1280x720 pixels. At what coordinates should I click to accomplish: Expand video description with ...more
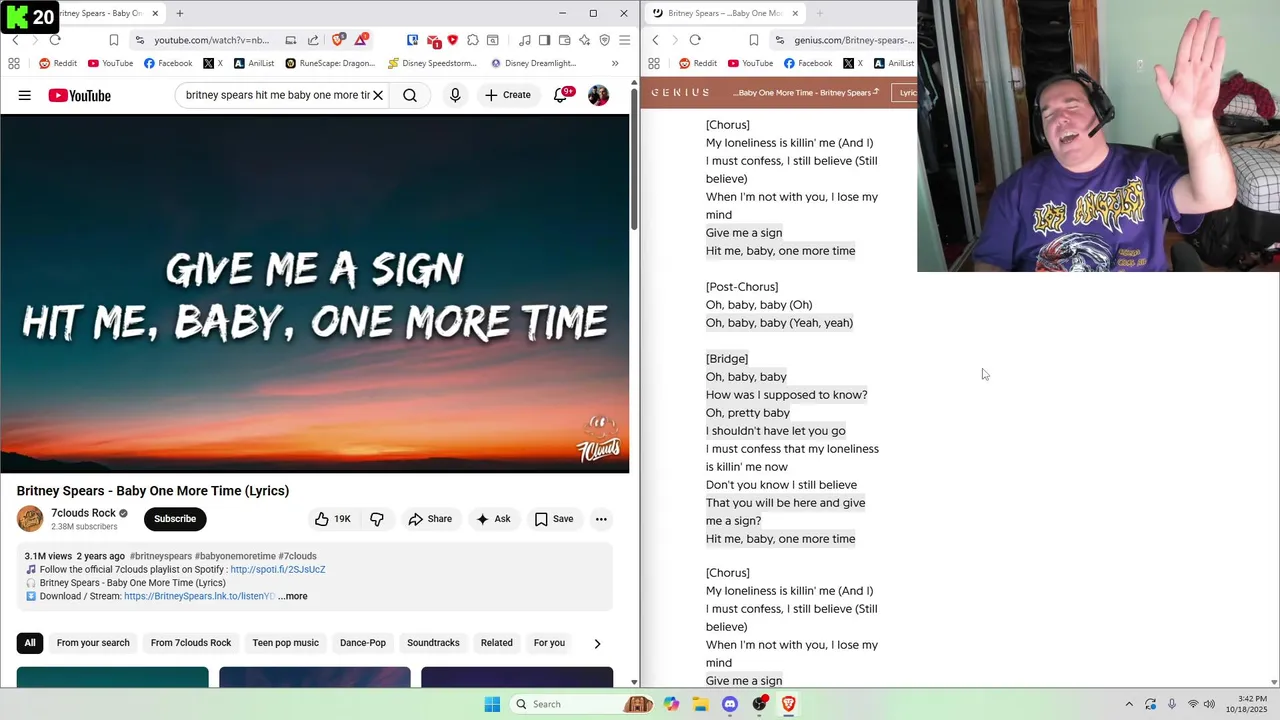pyautogui.click(x=293, y=596)
